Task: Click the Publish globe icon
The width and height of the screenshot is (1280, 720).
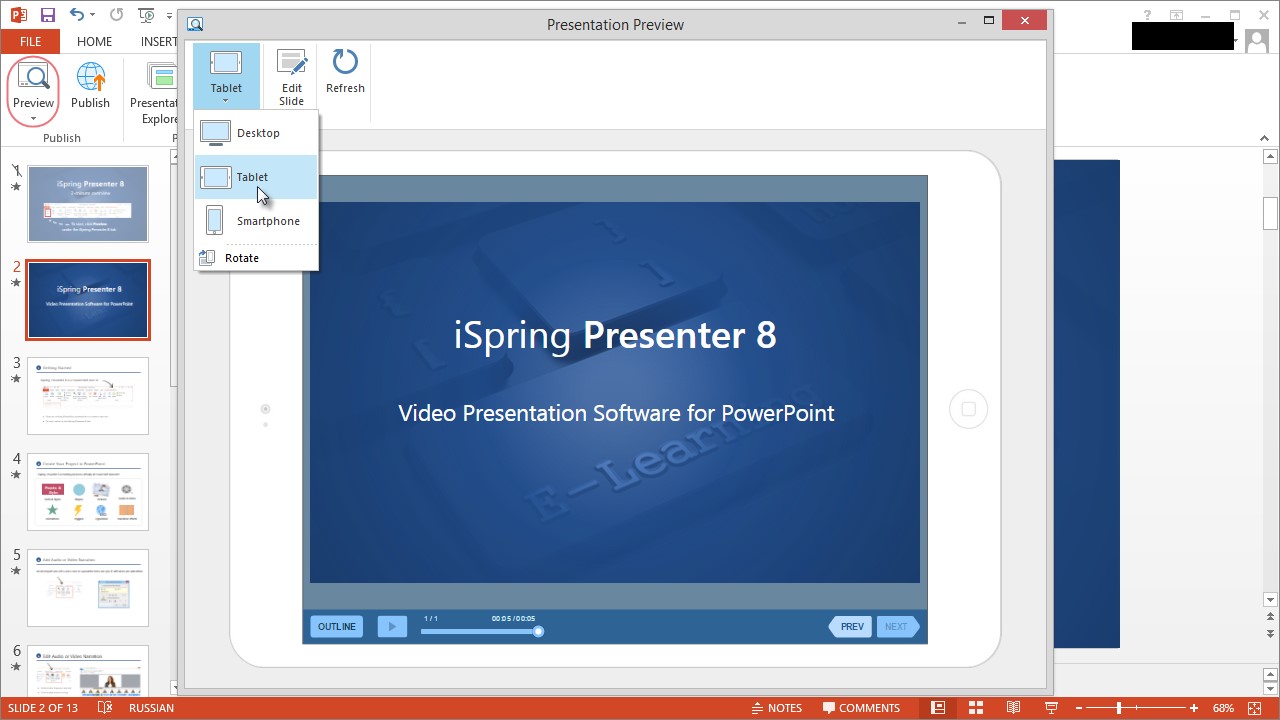Action: tap(91, 78)
